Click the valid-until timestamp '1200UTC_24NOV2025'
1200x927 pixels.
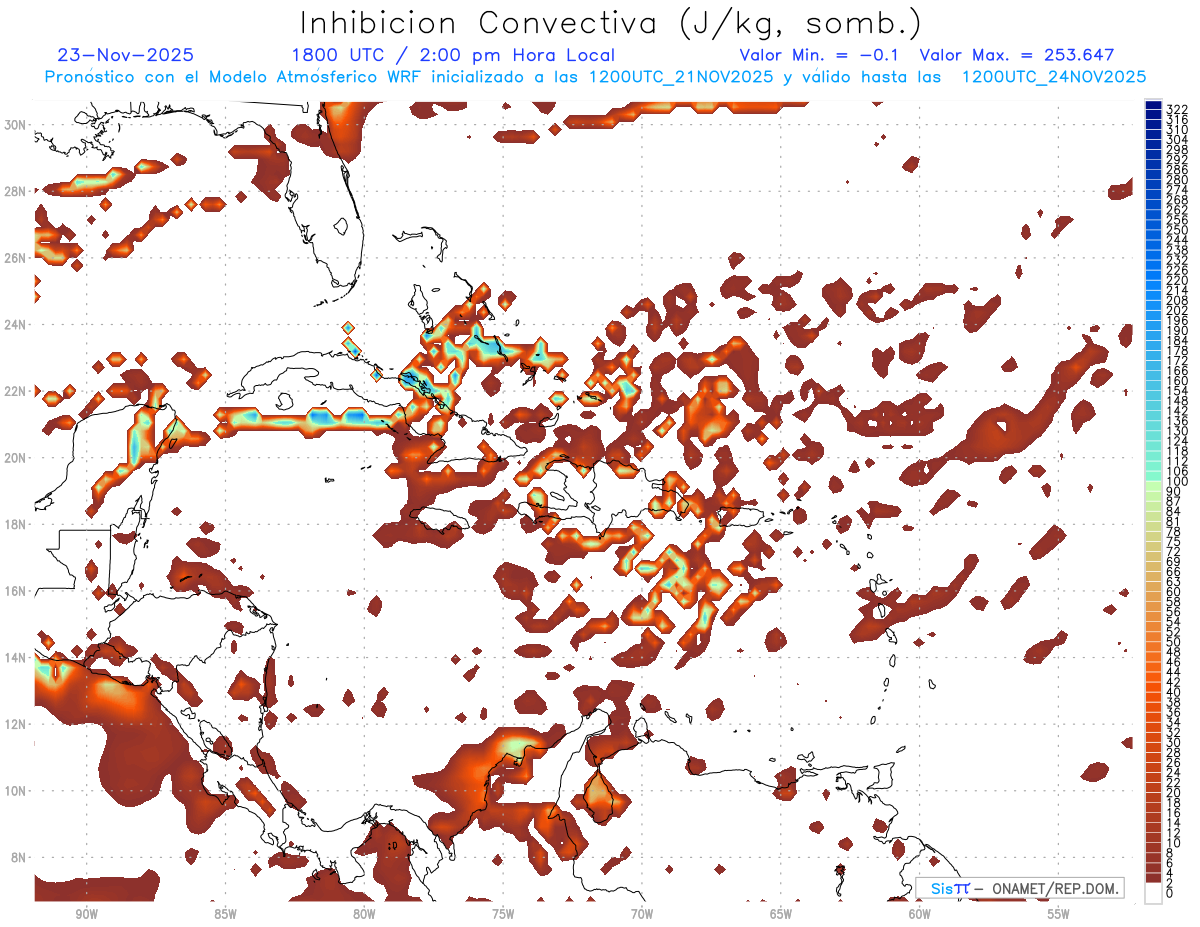point(1053,77)
